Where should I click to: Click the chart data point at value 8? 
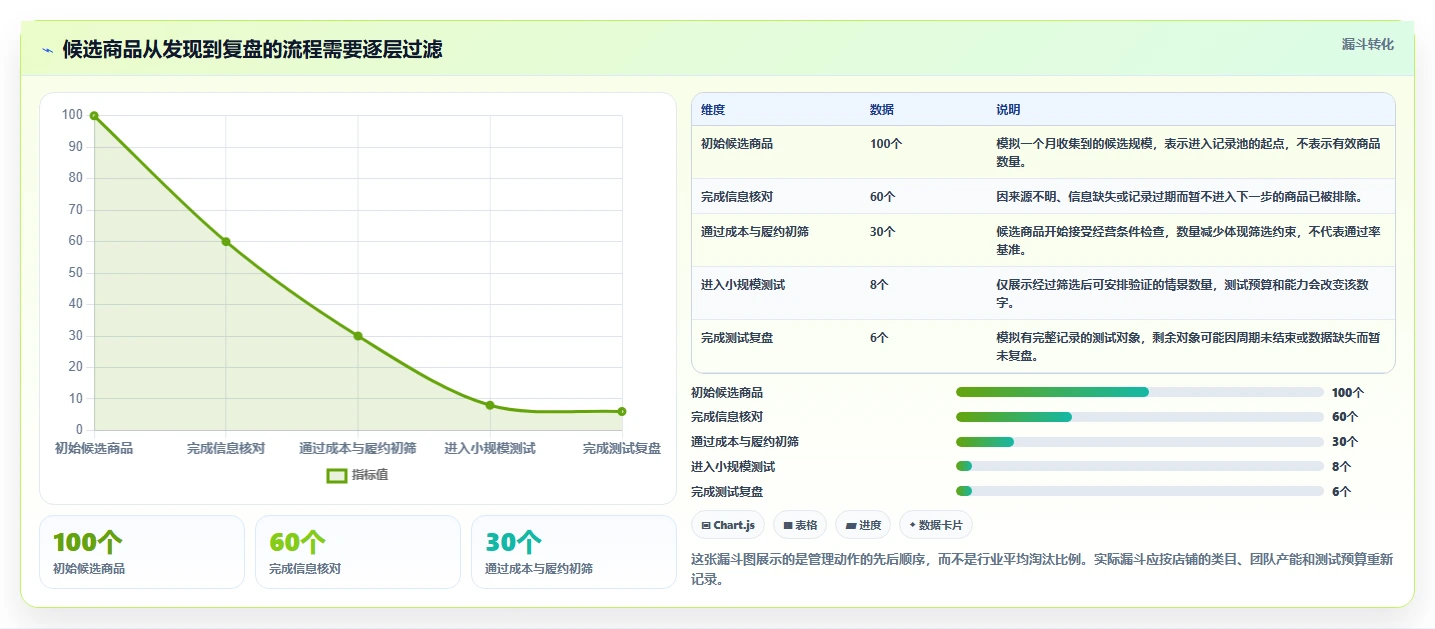tap(490, 405)
